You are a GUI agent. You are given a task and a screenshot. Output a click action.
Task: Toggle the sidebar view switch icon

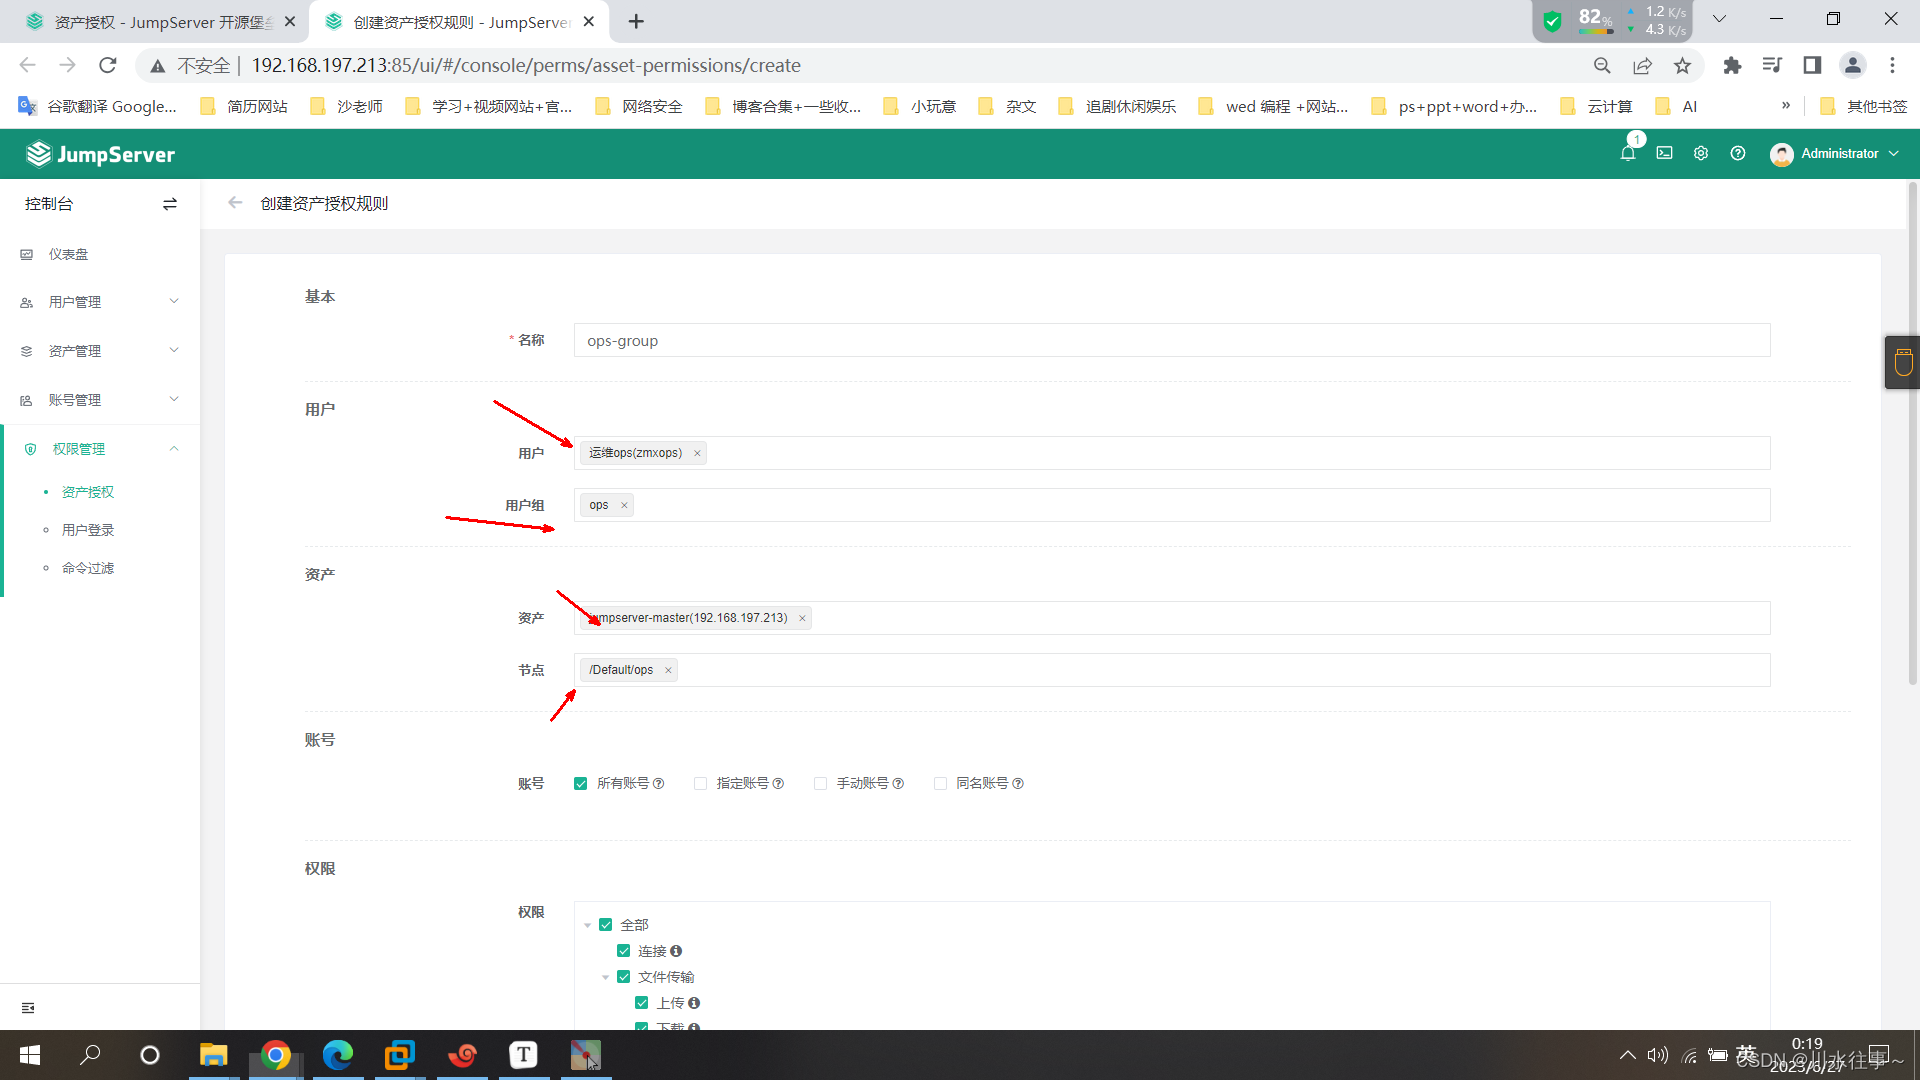[170, 204]
